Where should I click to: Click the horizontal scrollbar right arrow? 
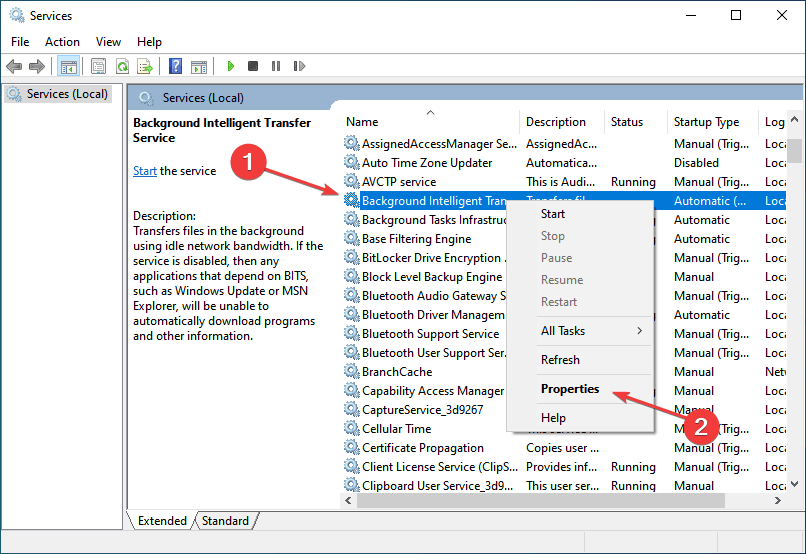pos(778,500)
